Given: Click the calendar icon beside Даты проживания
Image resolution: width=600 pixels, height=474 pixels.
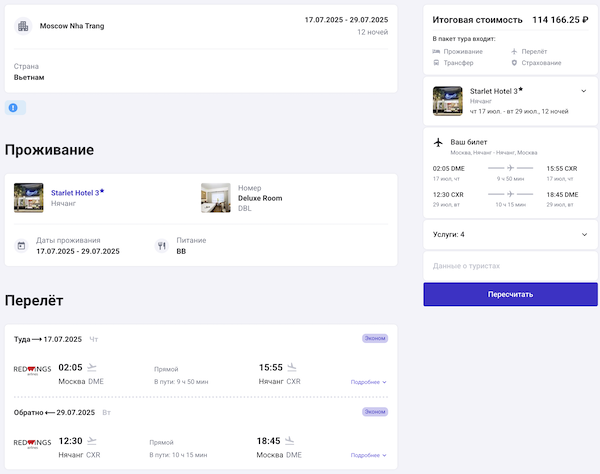Looking at the screenshot, I should (x=21, y=245).
